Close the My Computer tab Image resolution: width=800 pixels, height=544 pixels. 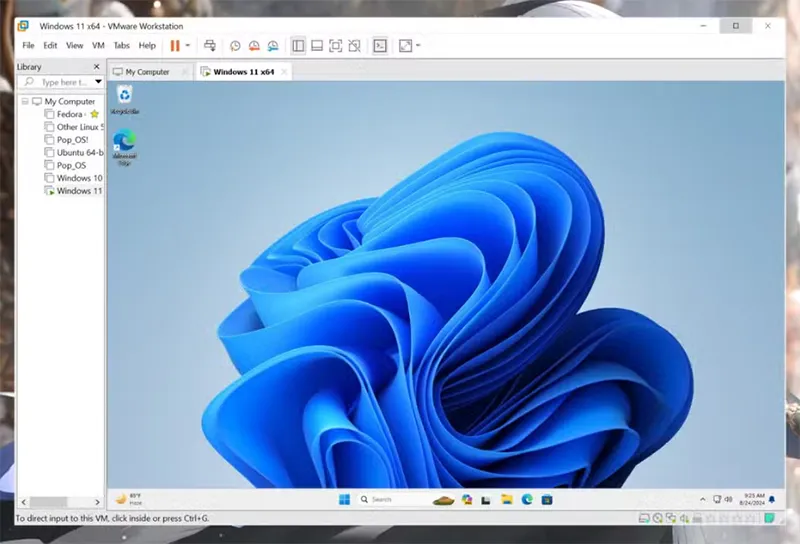coord(185,72)
